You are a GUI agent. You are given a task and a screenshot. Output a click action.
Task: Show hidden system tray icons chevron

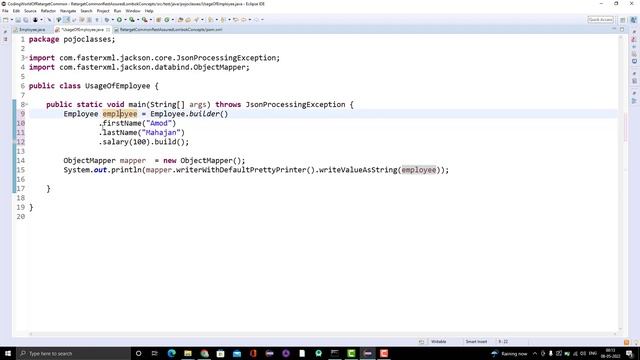coord(535,353)
